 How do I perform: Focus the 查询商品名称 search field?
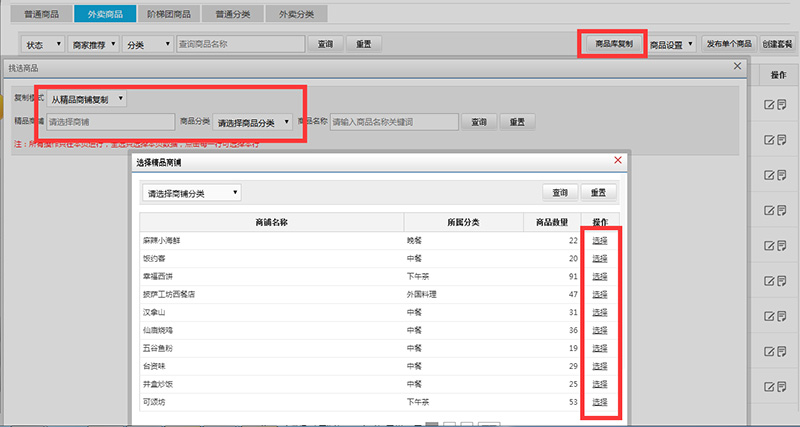pos(240,44)
